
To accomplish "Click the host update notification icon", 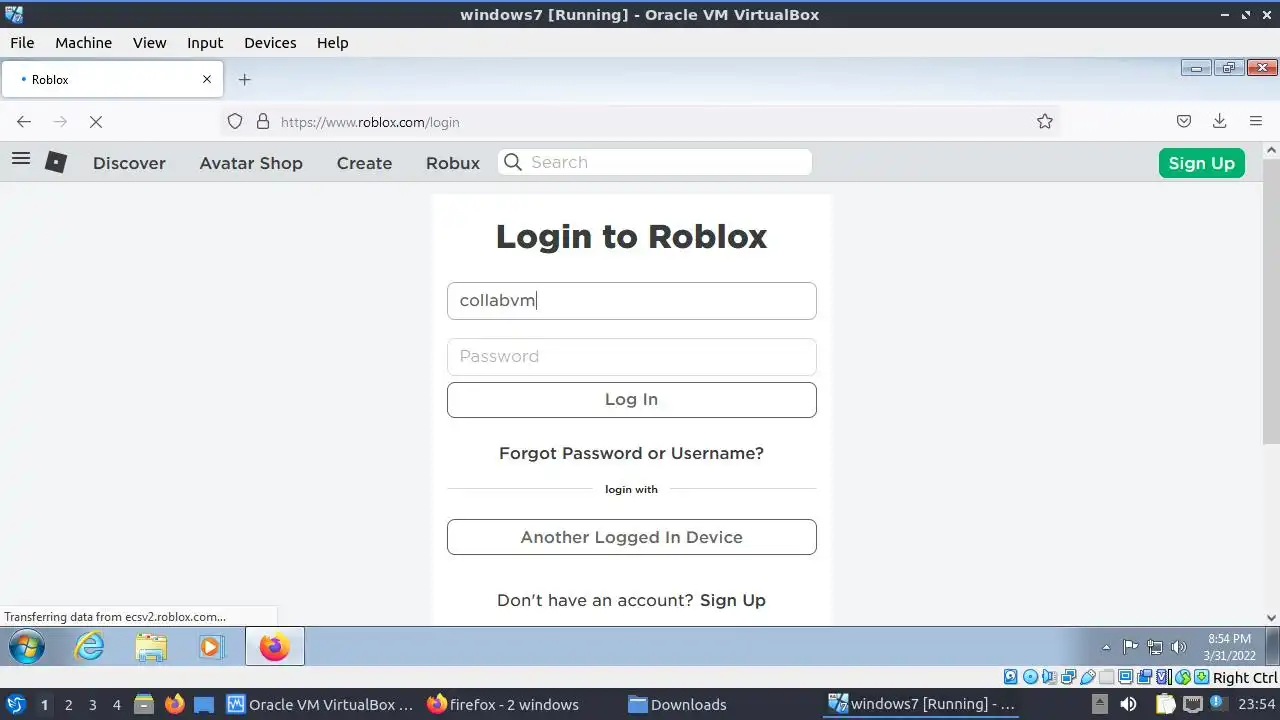I will pyautogui.click(x=1219, y=703).
